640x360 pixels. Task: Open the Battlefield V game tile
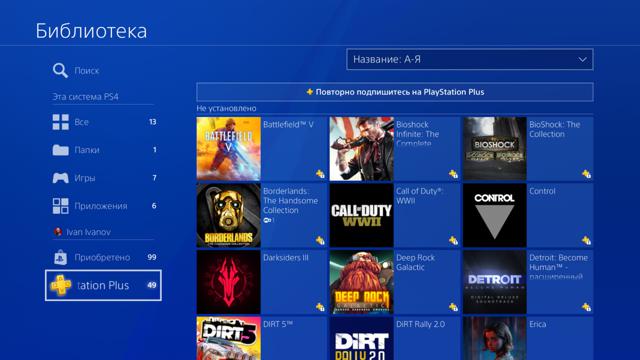262,149
